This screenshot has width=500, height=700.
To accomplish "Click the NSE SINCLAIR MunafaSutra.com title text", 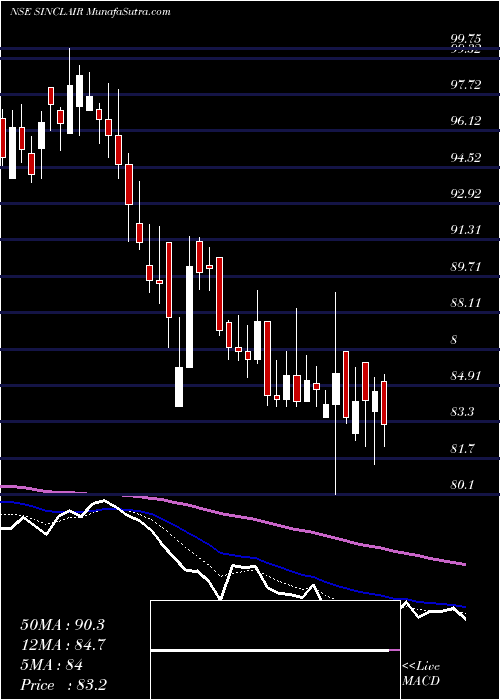I will 90,12.
